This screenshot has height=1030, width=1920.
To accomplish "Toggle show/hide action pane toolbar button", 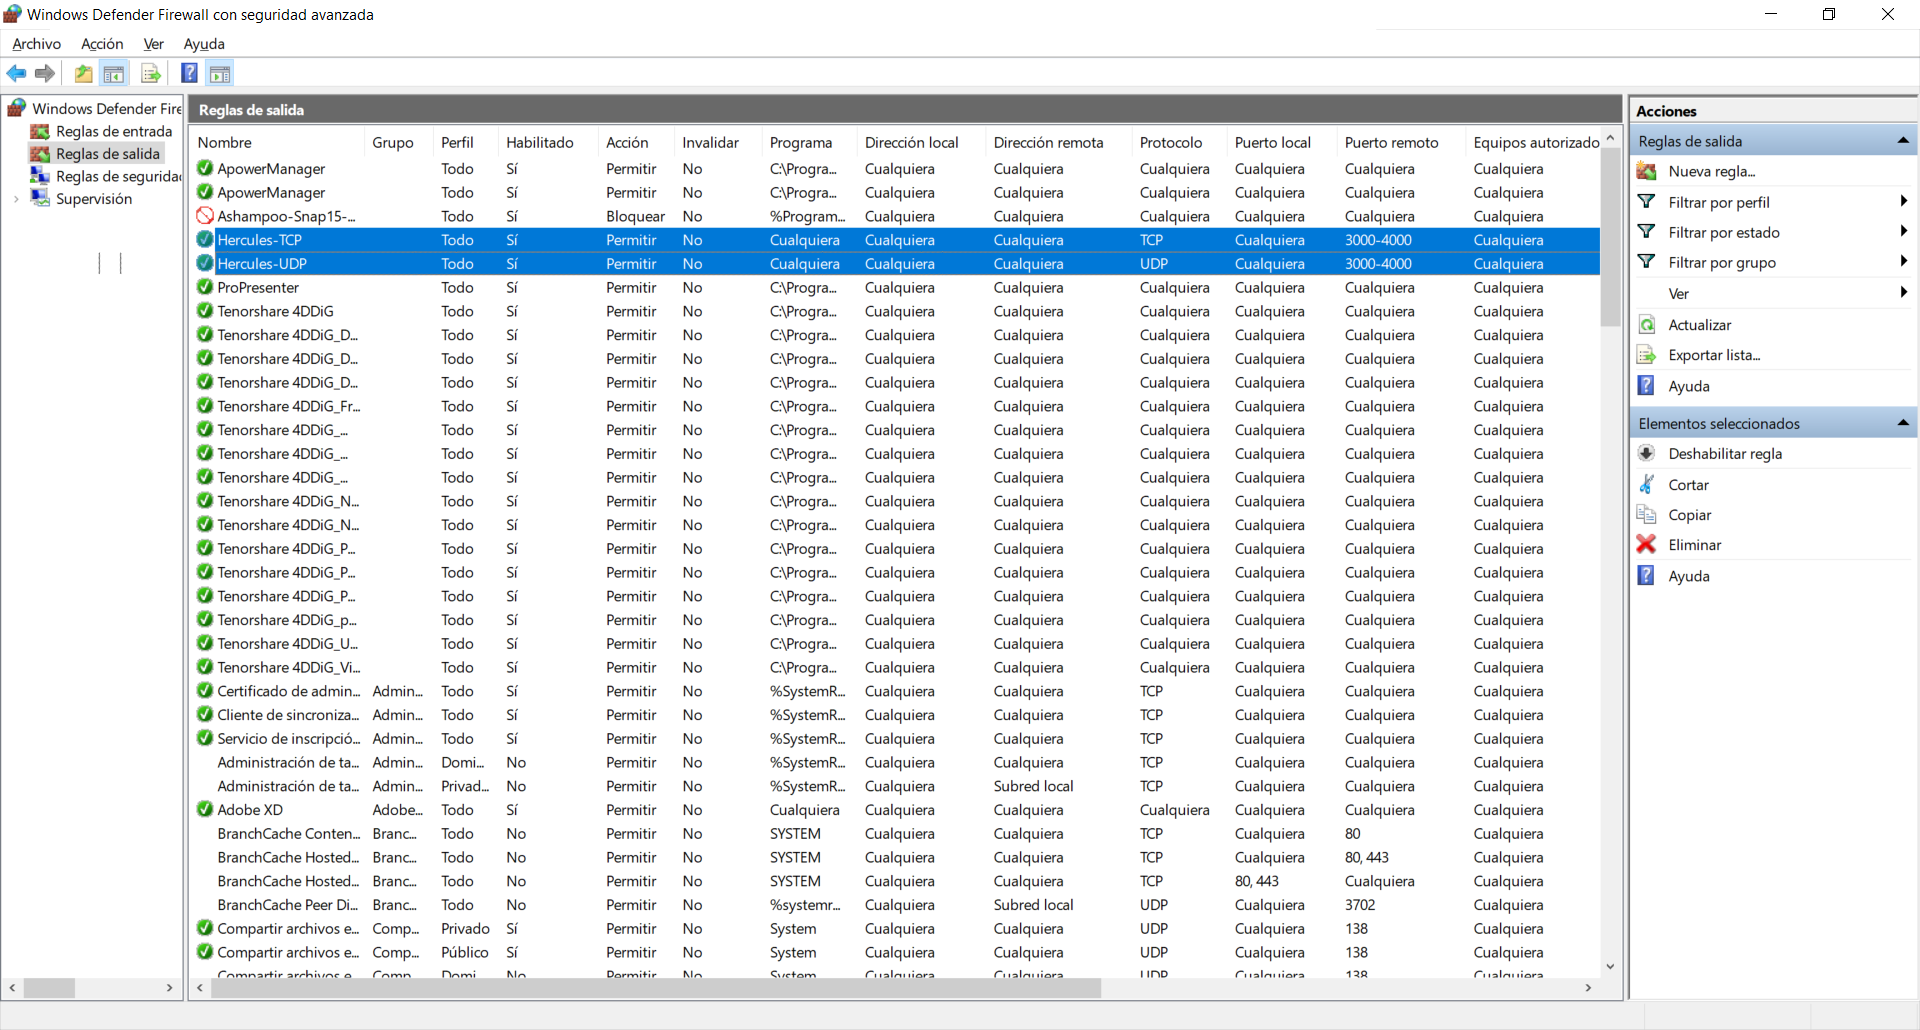I will pyautogui.click(x=220, y=73).
